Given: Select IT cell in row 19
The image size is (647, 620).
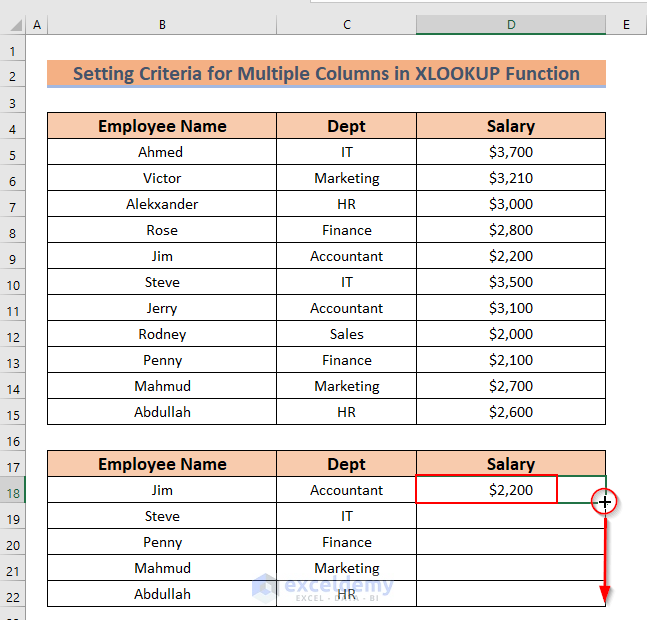Looking at the screenshot, I should coord(347,516).
